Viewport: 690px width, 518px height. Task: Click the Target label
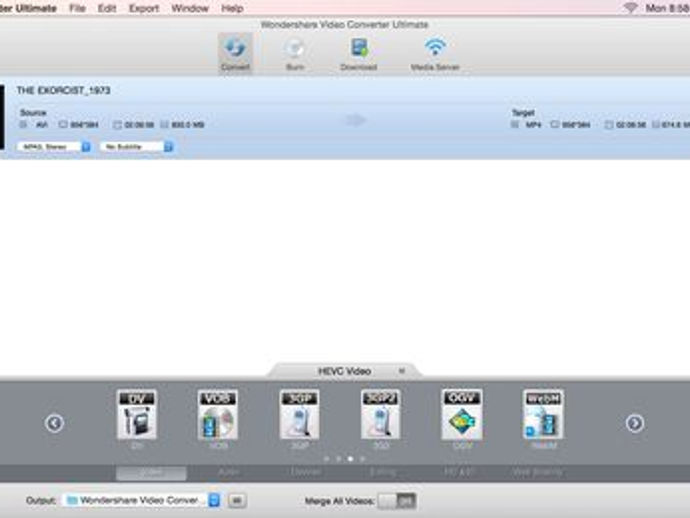pyautogui.click(x=523, y=113)
